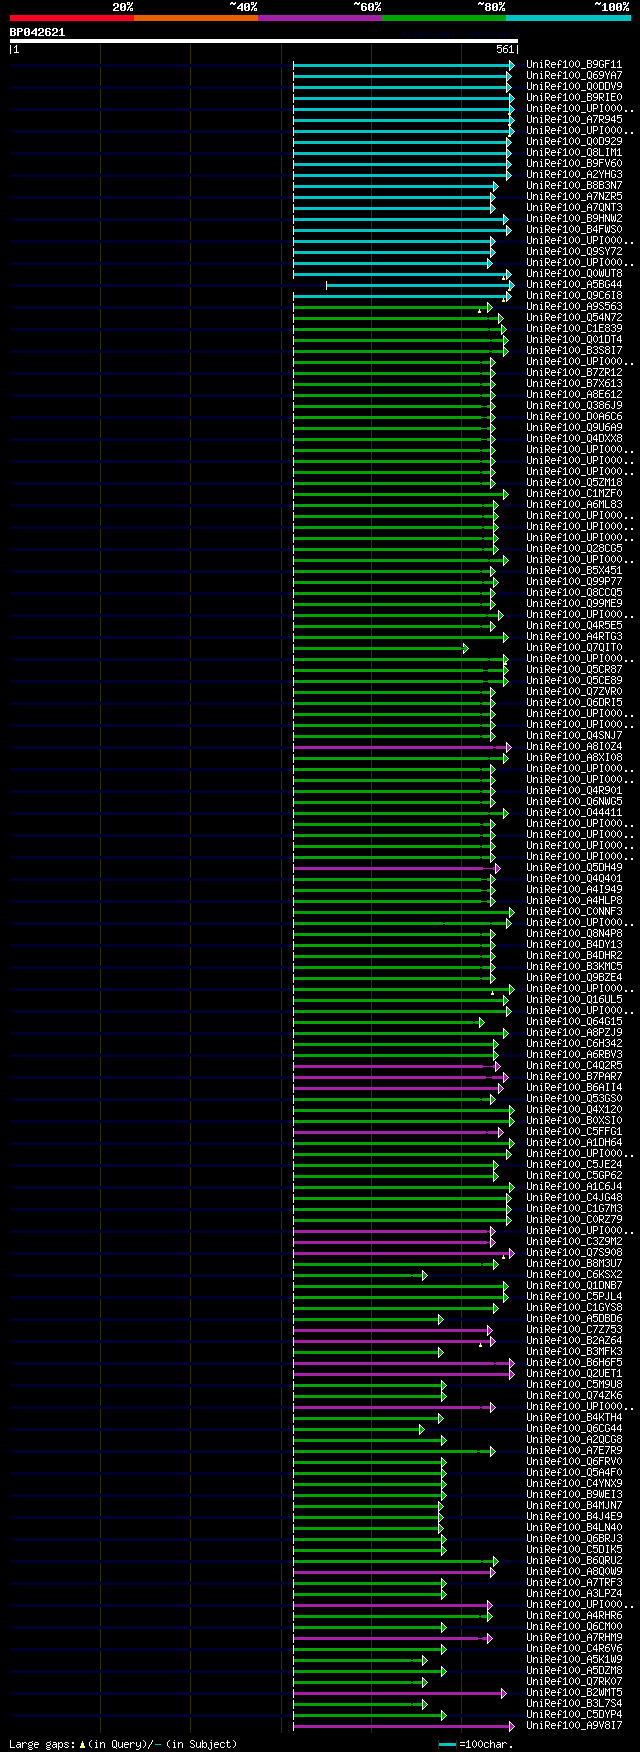Click label UniRef100_B7ZR12
640x1752 pixels.
574,372
